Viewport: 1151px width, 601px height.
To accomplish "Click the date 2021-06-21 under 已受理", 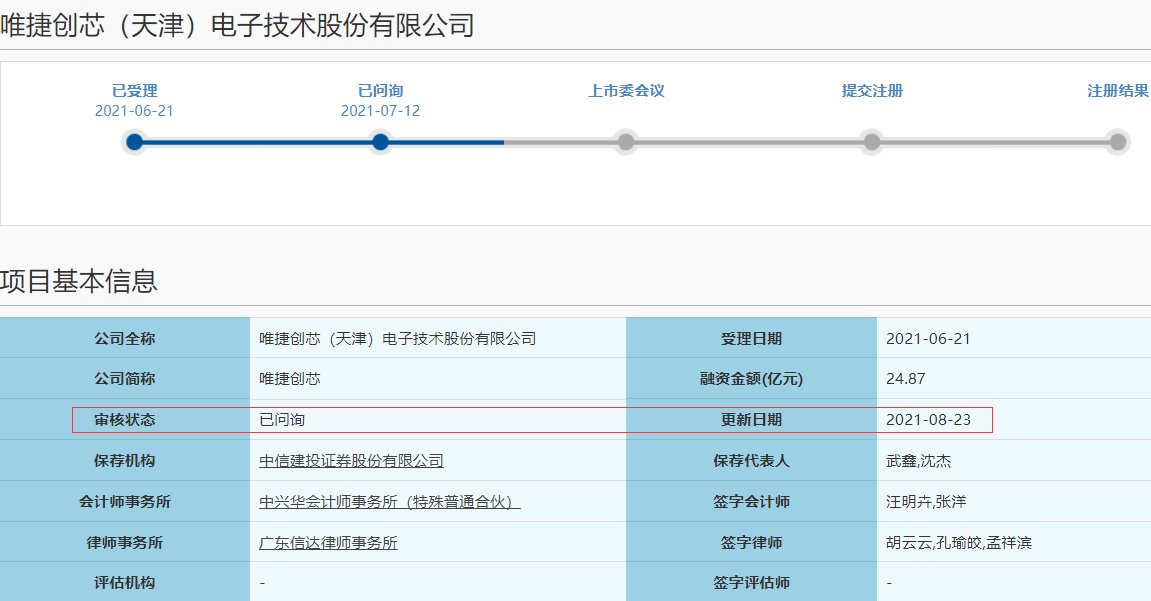I will click(134, 111).
